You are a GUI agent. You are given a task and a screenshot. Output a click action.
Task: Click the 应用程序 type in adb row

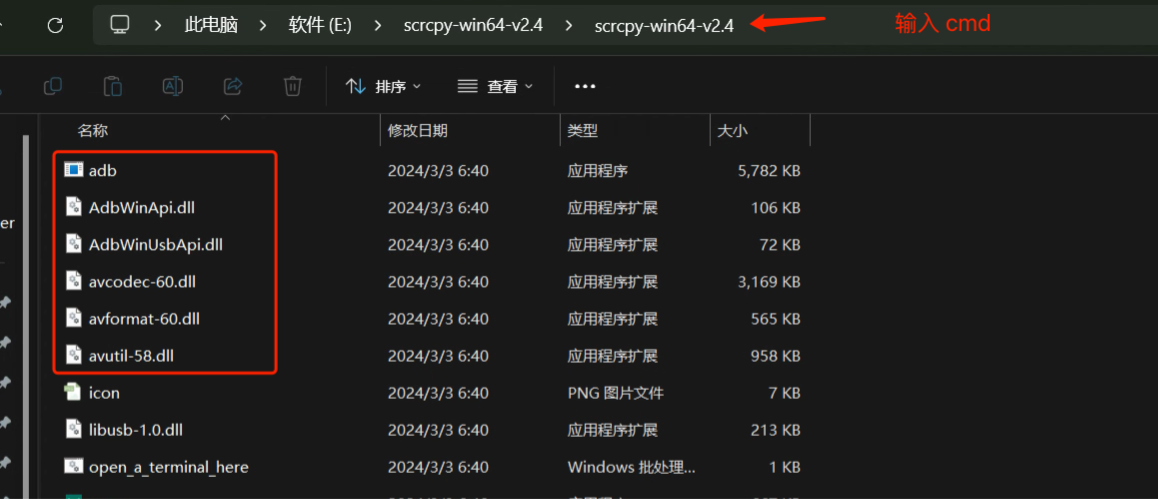pos(597,171)
